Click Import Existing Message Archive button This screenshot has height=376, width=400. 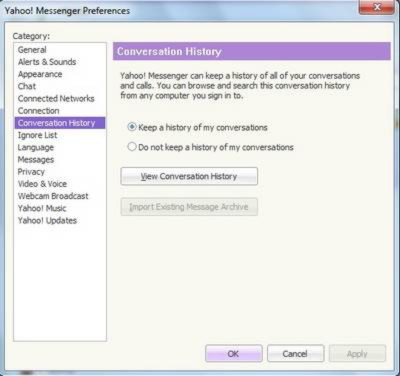pos(189,207)
